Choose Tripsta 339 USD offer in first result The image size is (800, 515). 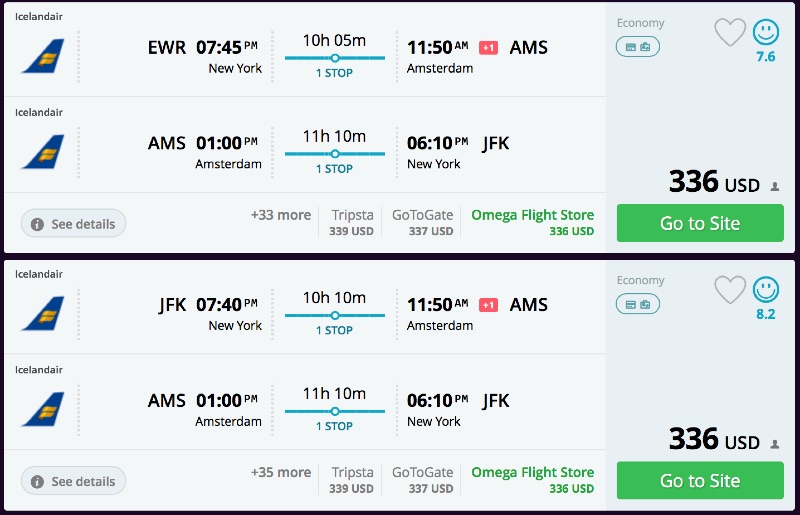[x=352, y=222]
